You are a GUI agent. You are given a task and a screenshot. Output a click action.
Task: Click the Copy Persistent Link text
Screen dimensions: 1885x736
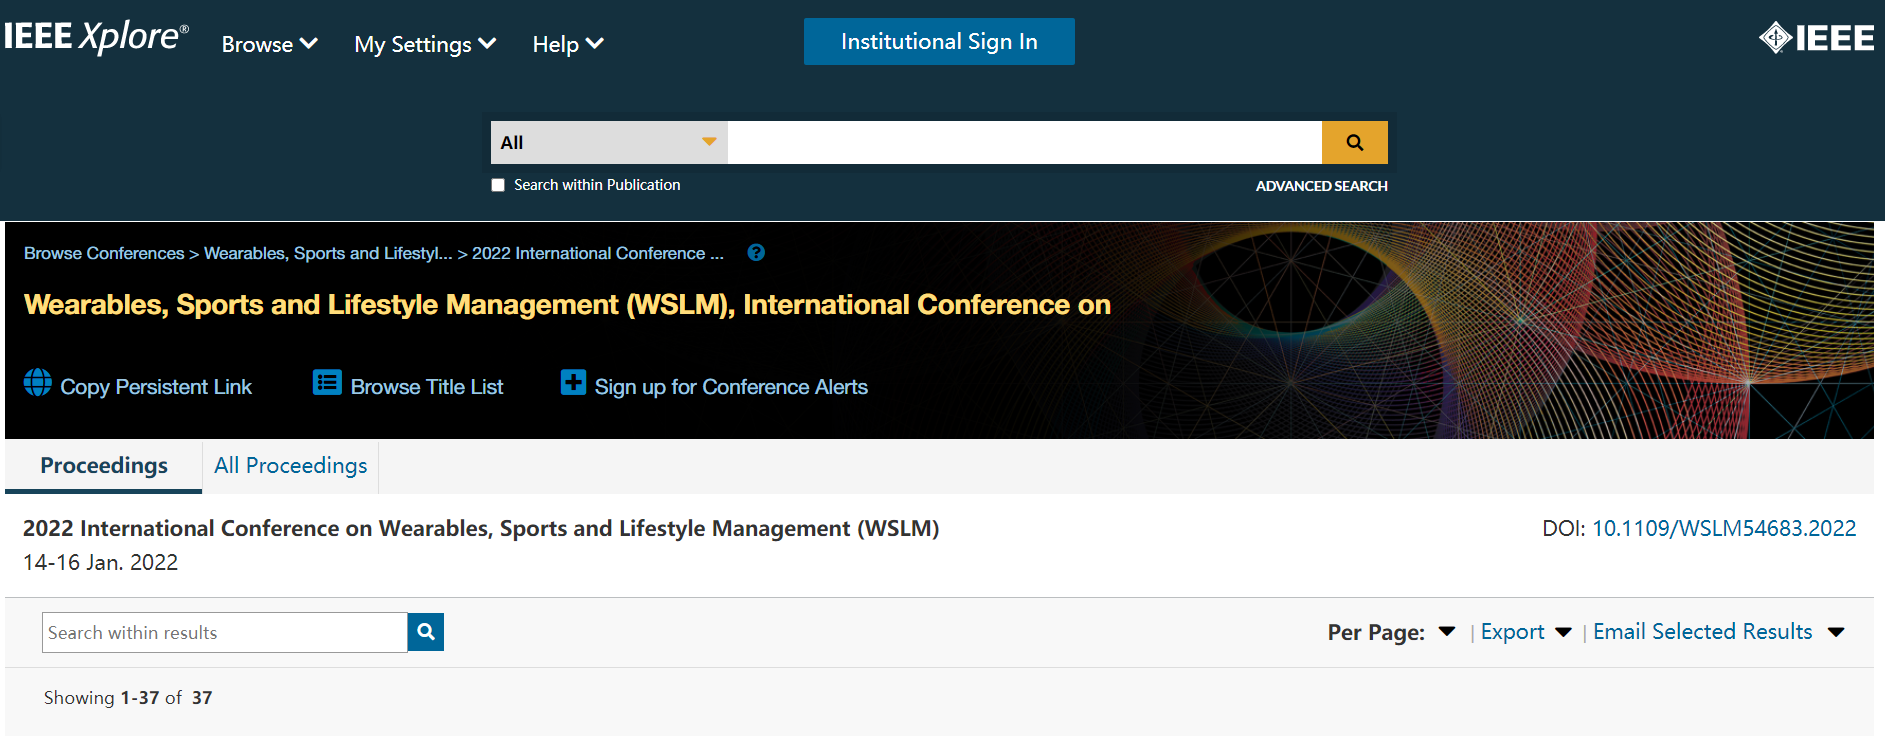click(156, 387)
